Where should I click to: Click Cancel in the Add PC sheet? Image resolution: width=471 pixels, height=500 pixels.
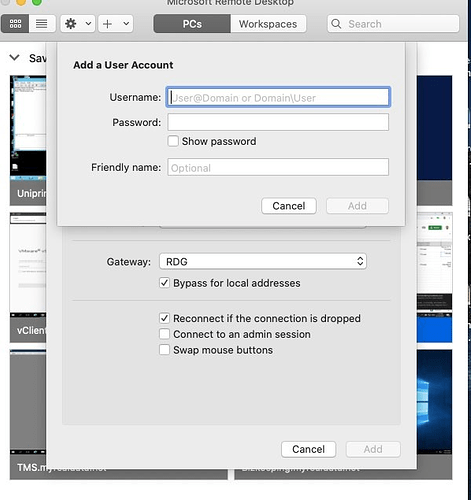tap(308, 449)
